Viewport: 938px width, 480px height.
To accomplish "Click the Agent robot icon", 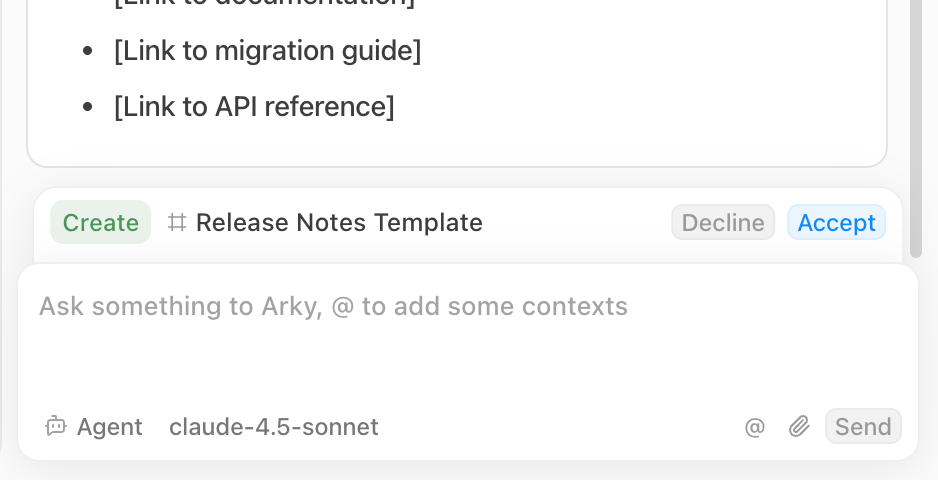I will pyautogui.click(x=55, y=427).
